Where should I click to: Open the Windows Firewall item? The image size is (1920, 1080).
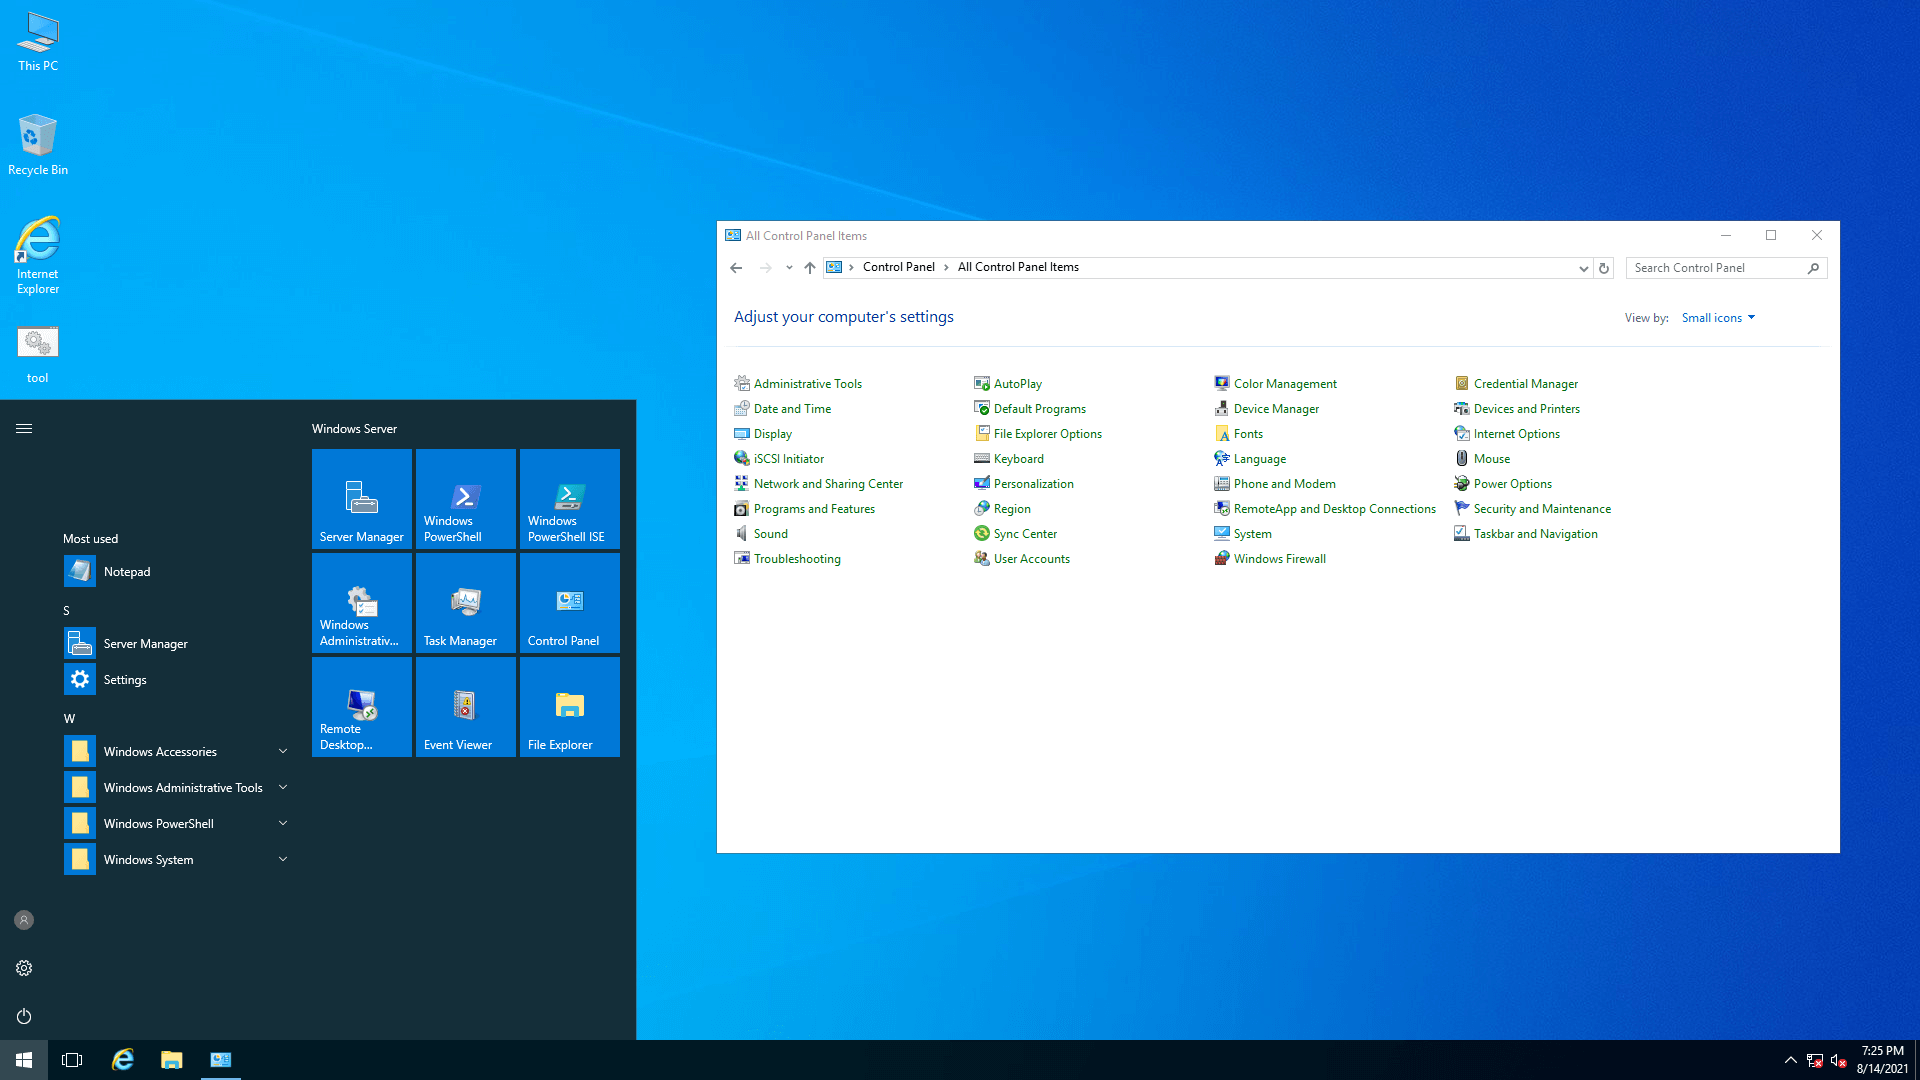1279,559
